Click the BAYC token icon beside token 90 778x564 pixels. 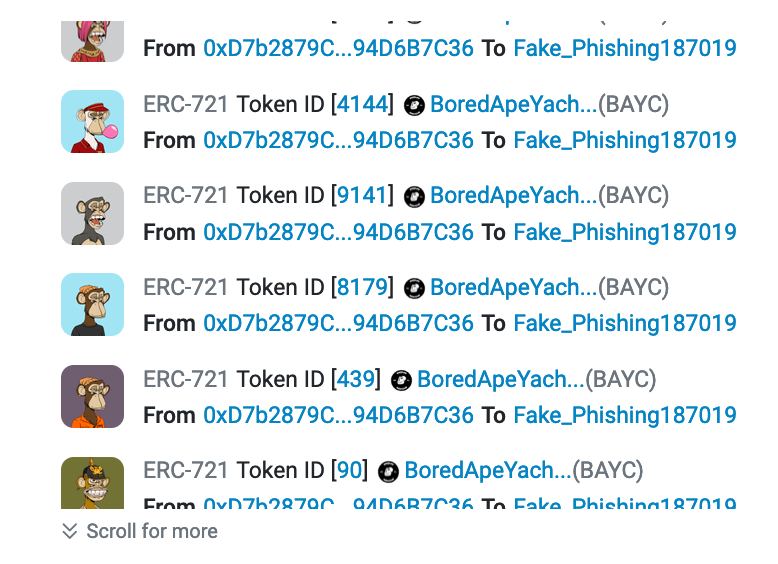pos(388,472)
